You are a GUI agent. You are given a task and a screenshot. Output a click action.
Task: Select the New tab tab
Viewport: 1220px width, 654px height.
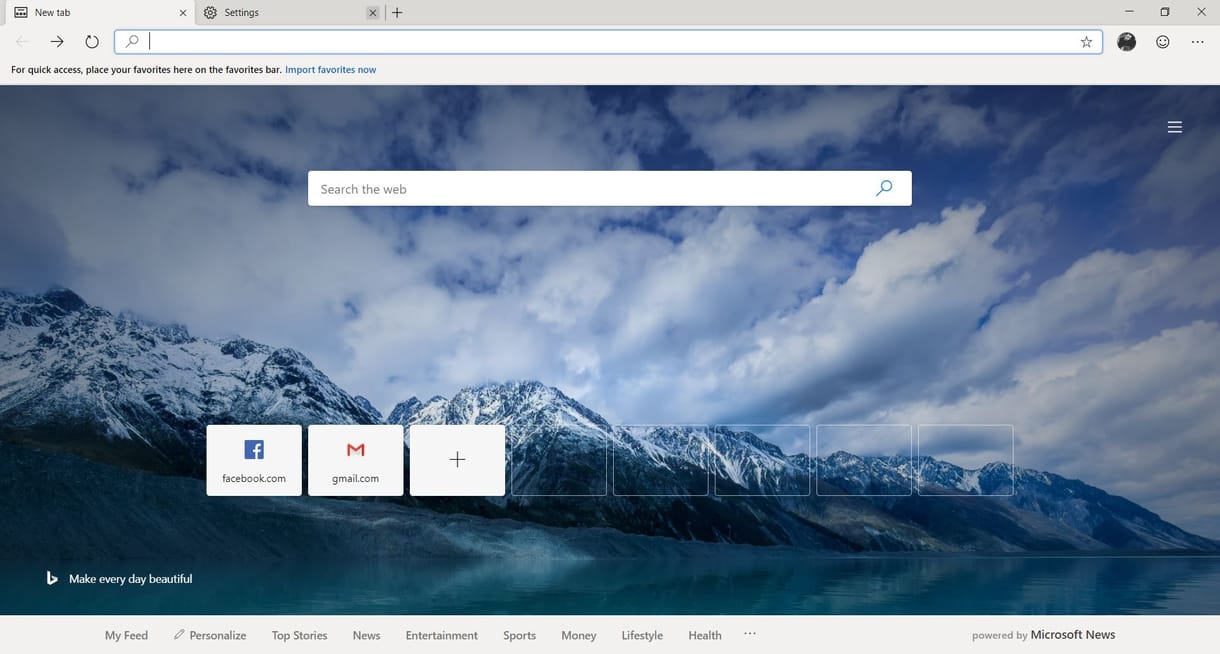100,13
